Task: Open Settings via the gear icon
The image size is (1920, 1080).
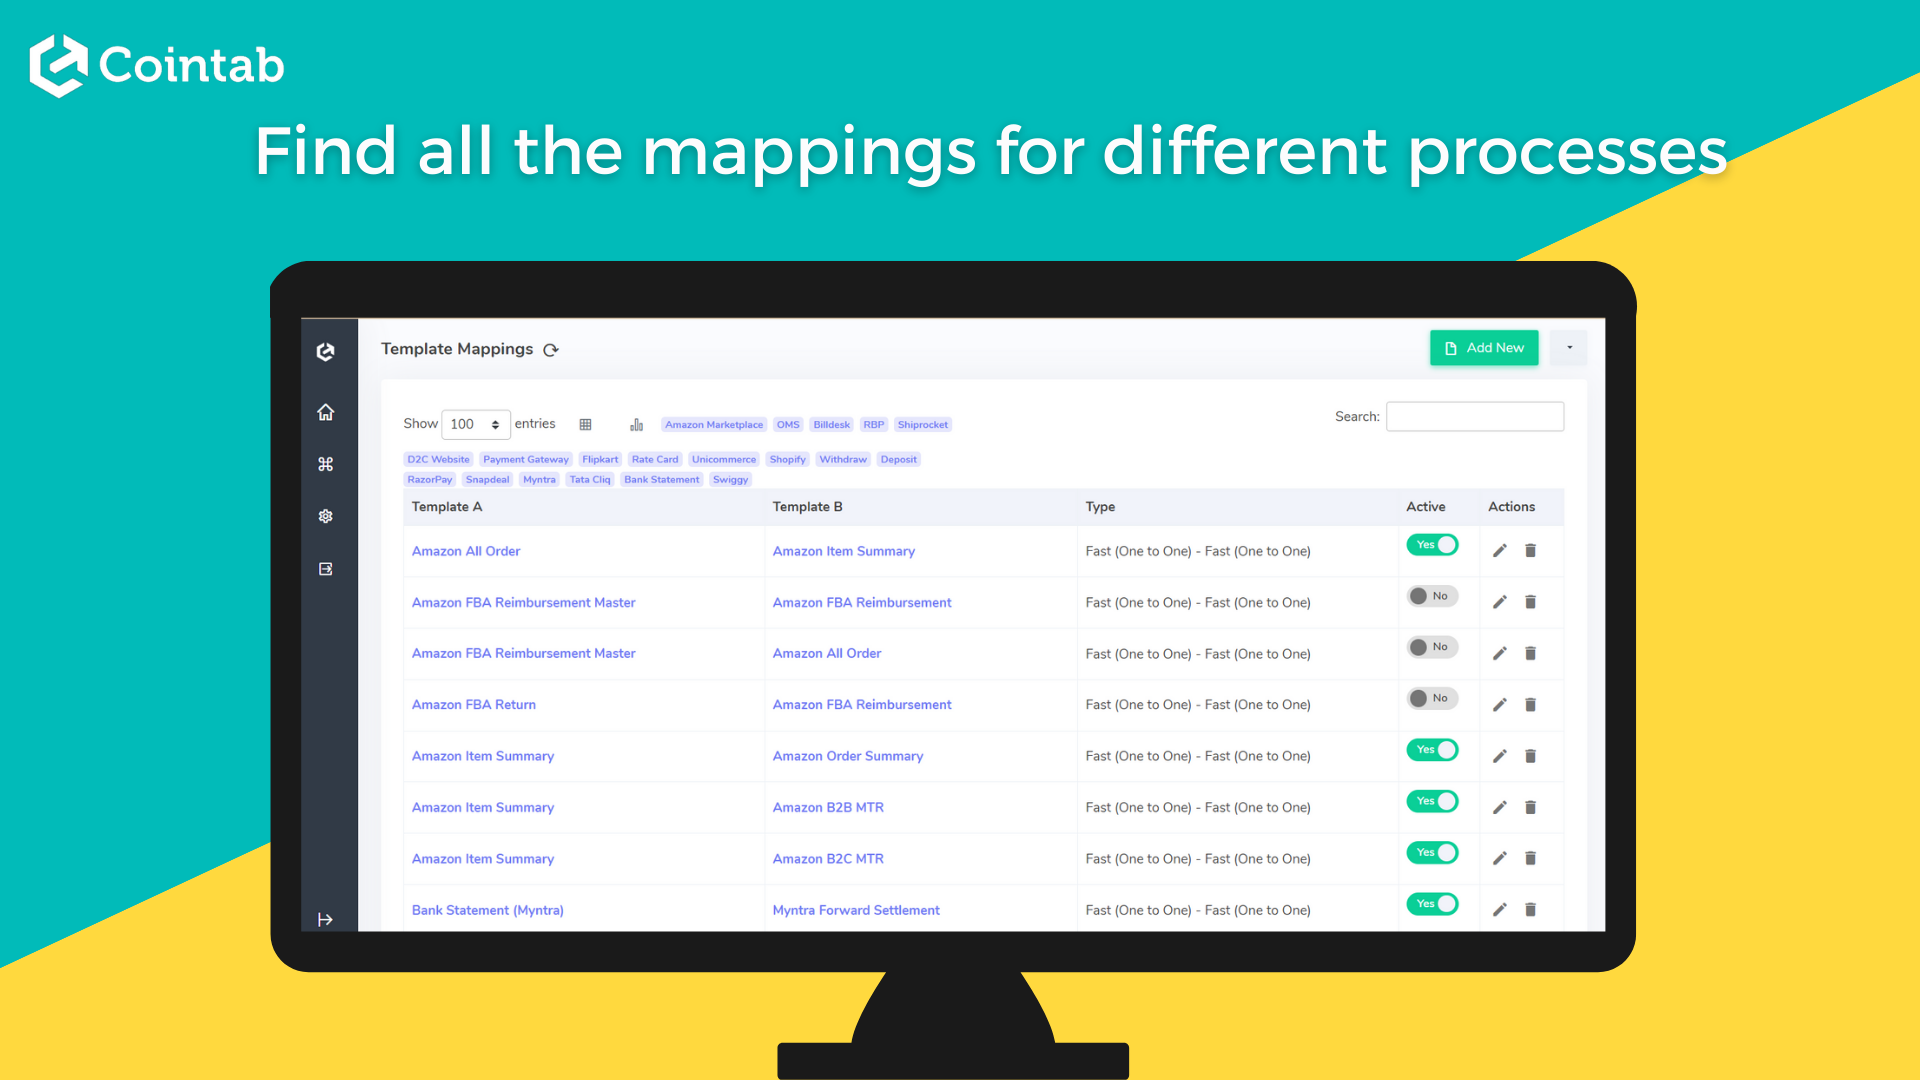Action: 326,516
